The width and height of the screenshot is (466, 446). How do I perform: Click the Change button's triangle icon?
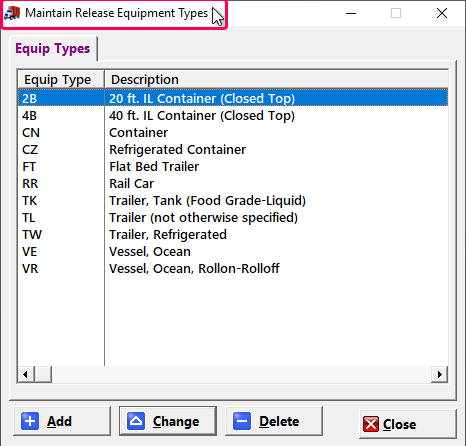(x=136, y=421)
